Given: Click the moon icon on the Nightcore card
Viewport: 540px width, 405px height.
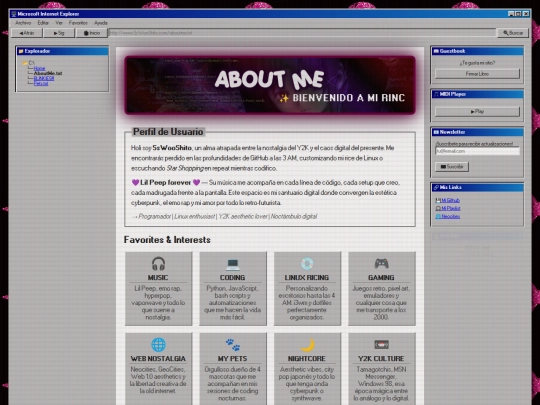Looking at the screenshot, I should (307, 345).
